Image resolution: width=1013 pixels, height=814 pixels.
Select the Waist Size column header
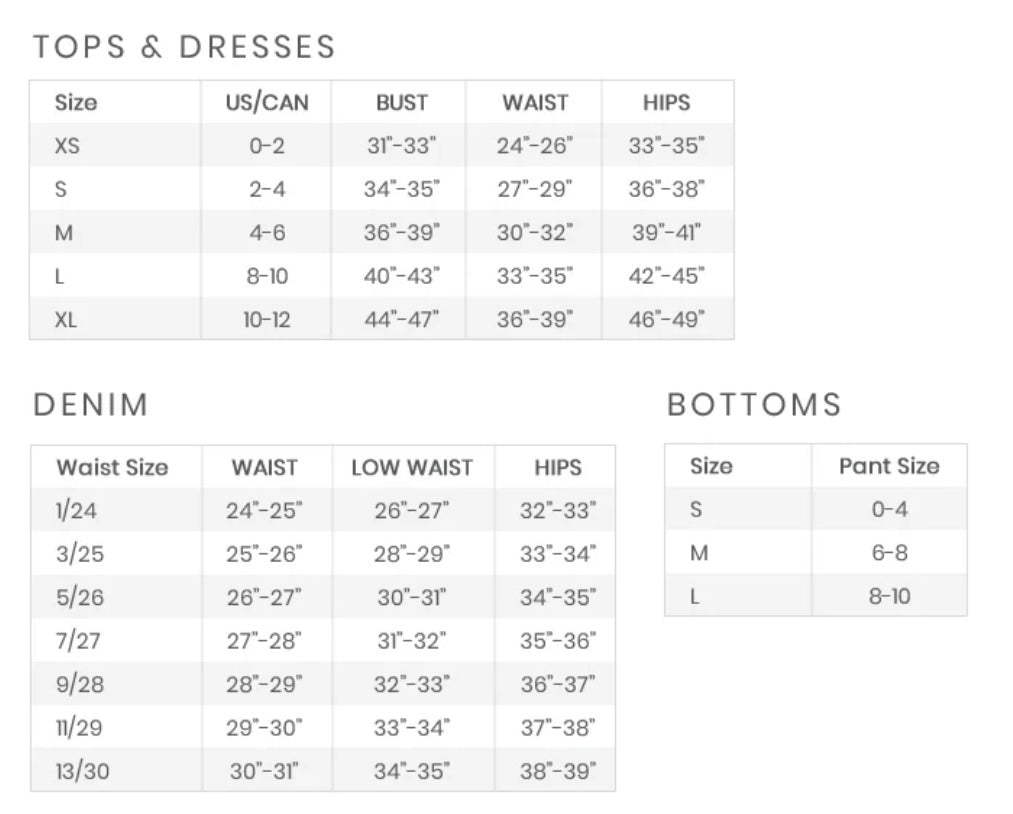click(x=112, y=468)
